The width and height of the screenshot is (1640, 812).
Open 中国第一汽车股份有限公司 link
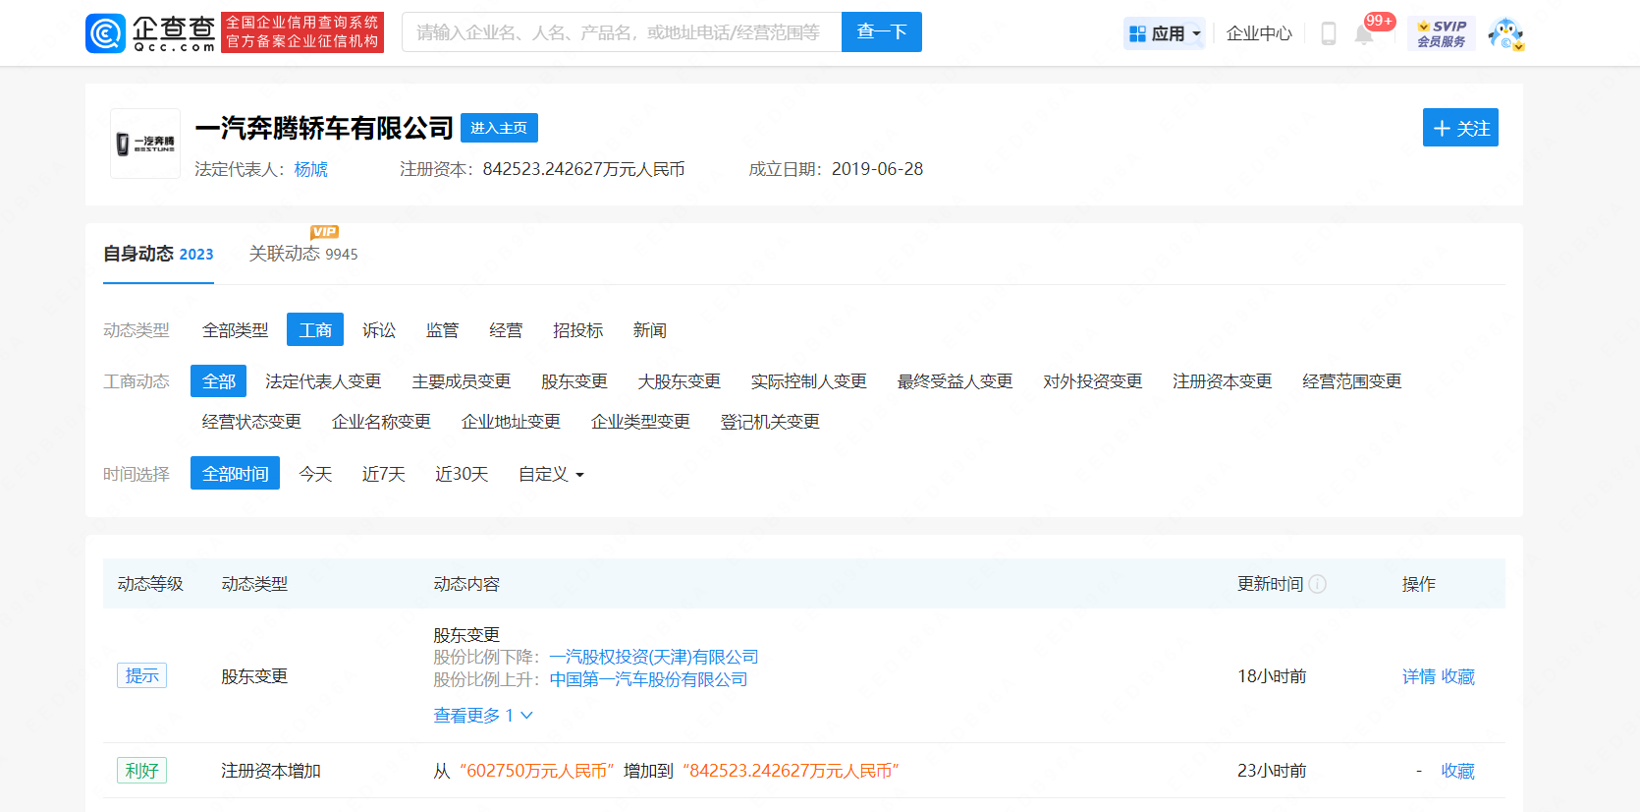pyautogui.click(x=648, y=679)
